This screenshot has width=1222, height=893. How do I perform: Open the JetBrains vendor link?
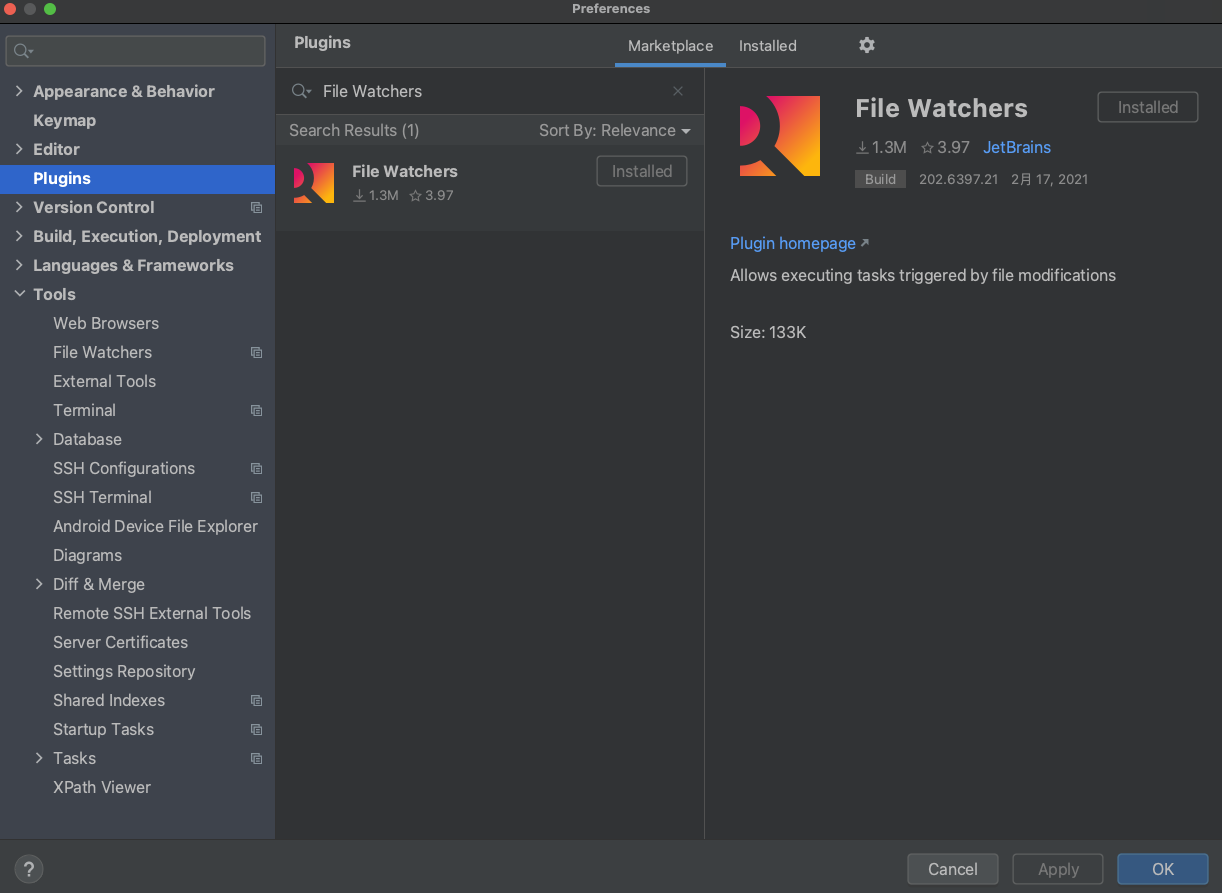[1017, 147]
